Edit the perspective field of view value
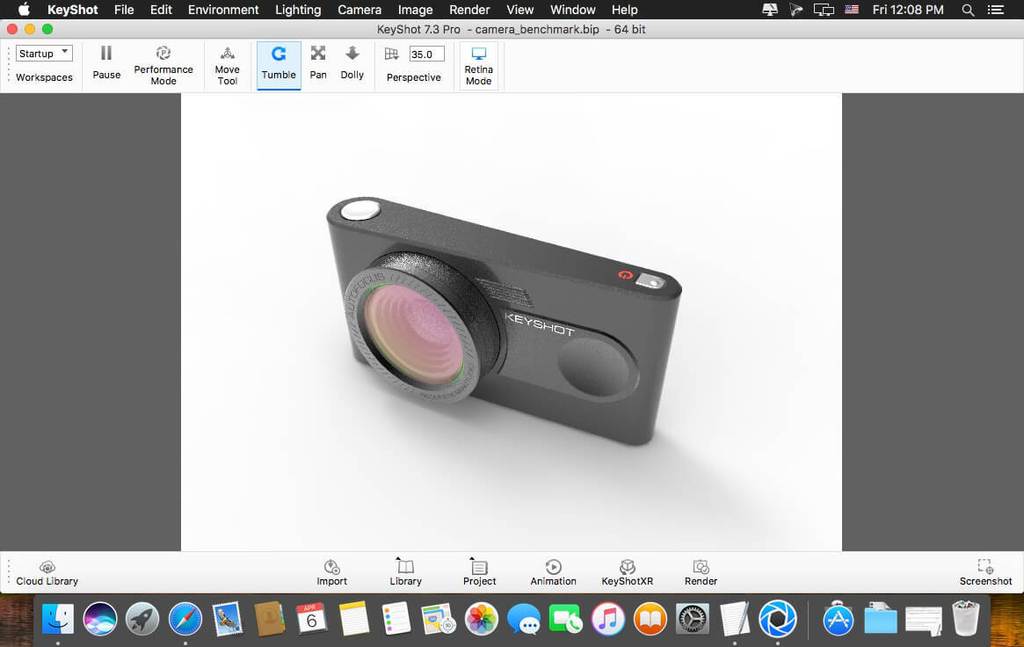 coord(424,53)
